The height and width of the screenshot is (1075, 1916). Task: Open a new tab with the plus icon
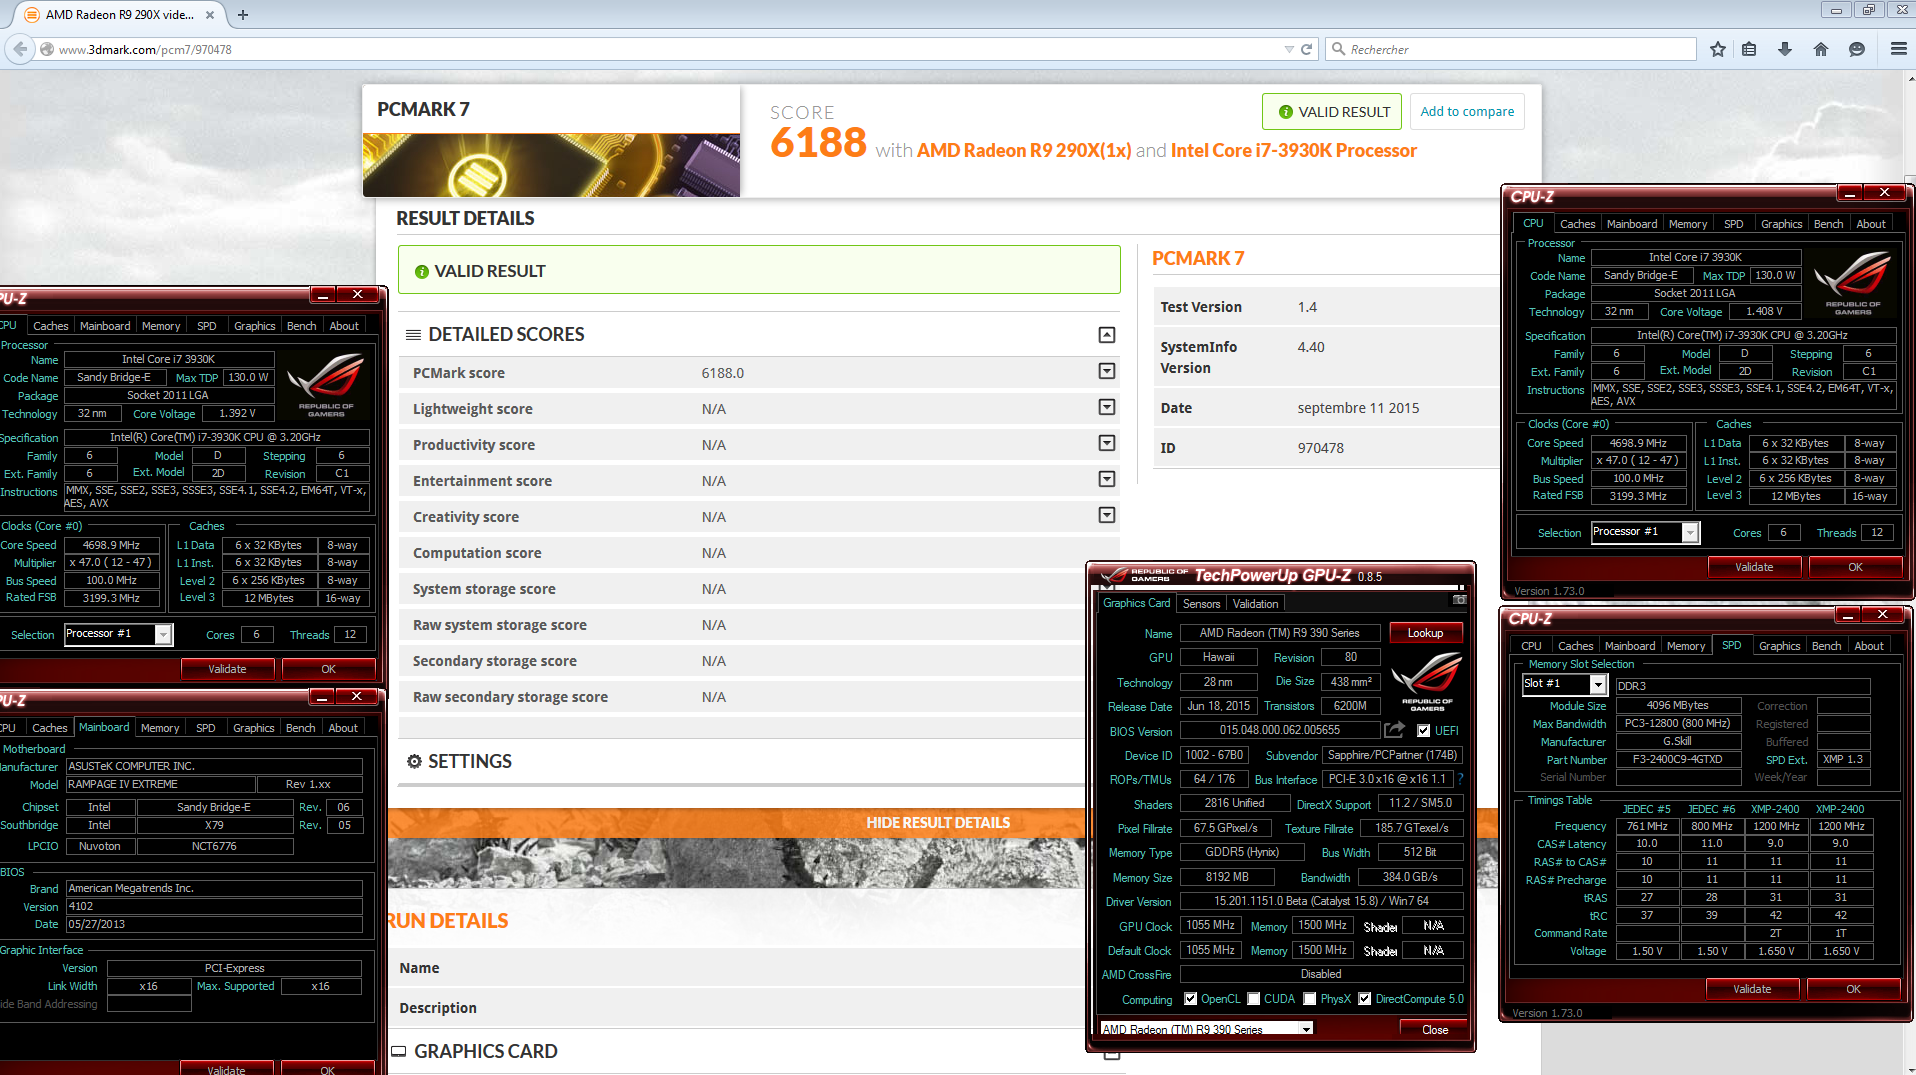click(243, 15)
